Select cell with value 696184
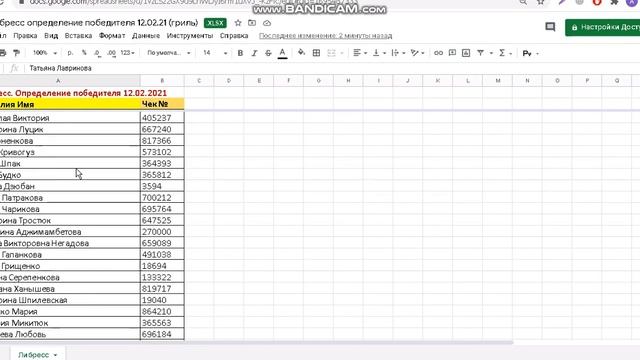This screenshot has width=640, height=360. click(162, 334)
